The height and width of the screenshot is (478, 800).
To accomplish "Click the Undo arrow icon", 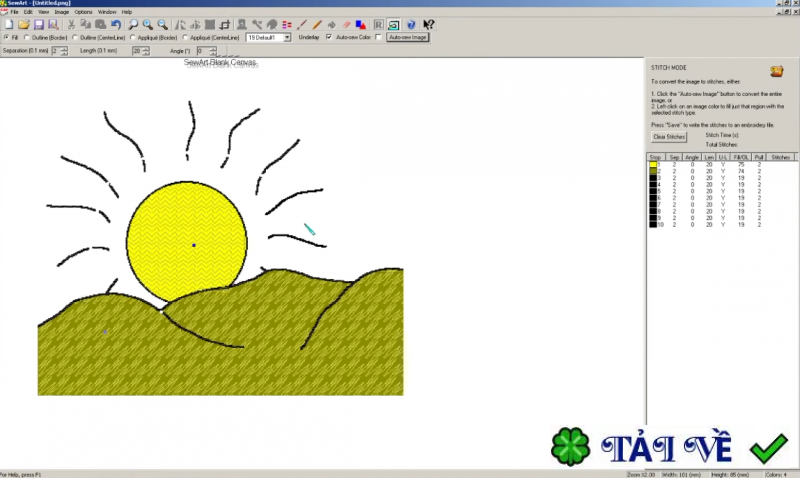I will click(115, 23).
